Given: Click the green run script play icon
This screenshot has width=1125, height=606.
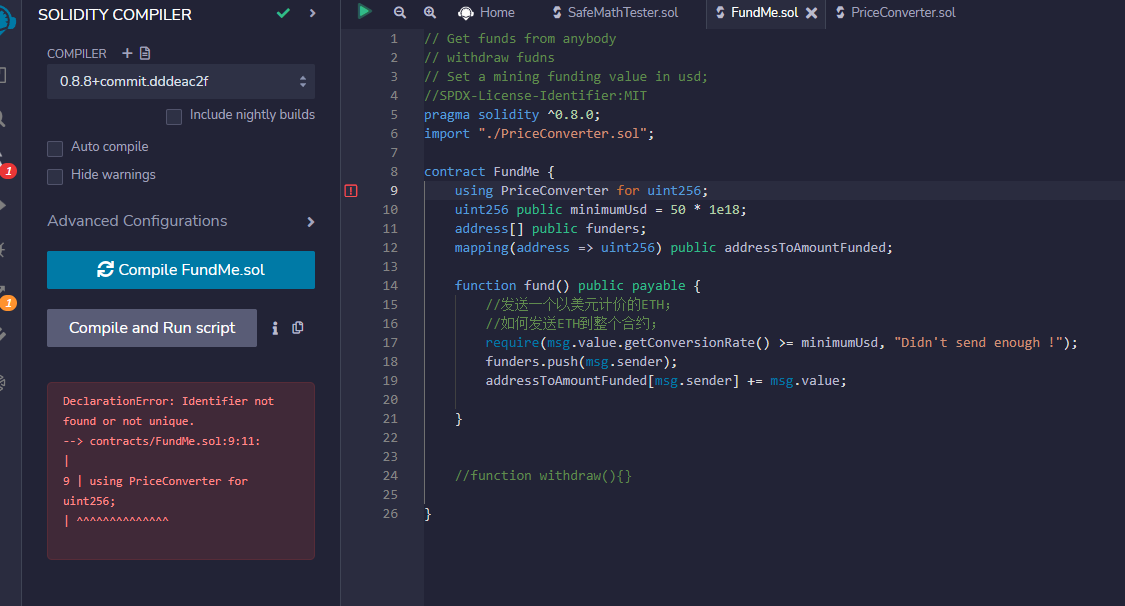Looking at the screenshot, I should click(x=364, y=11).
